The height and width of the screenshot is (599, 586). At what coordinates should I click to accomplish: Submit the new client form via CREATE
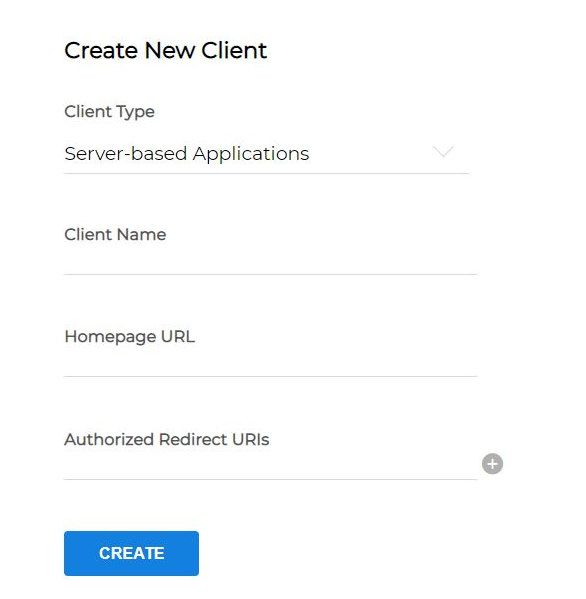click(131, 553)
